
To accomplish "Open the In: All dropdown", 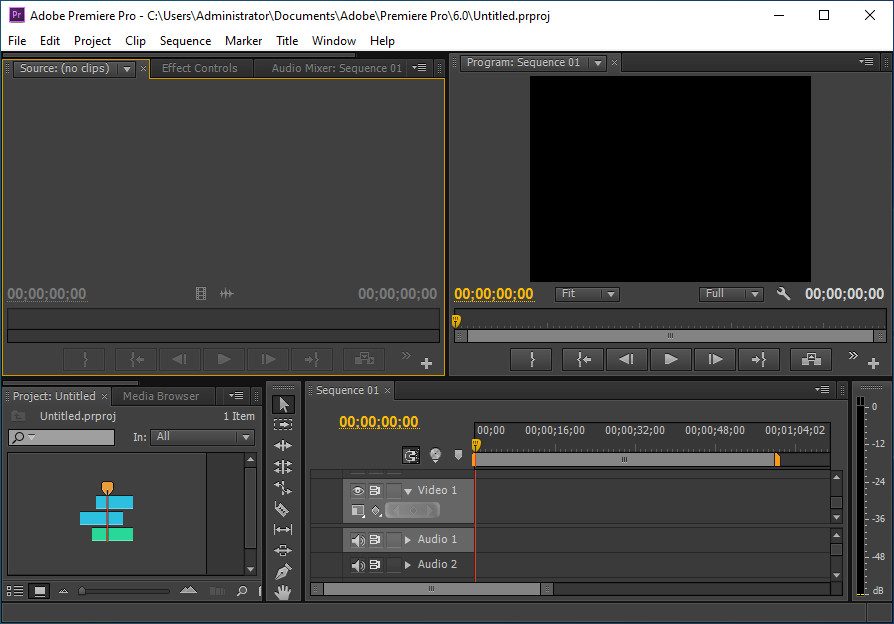I will click(202, 437).
